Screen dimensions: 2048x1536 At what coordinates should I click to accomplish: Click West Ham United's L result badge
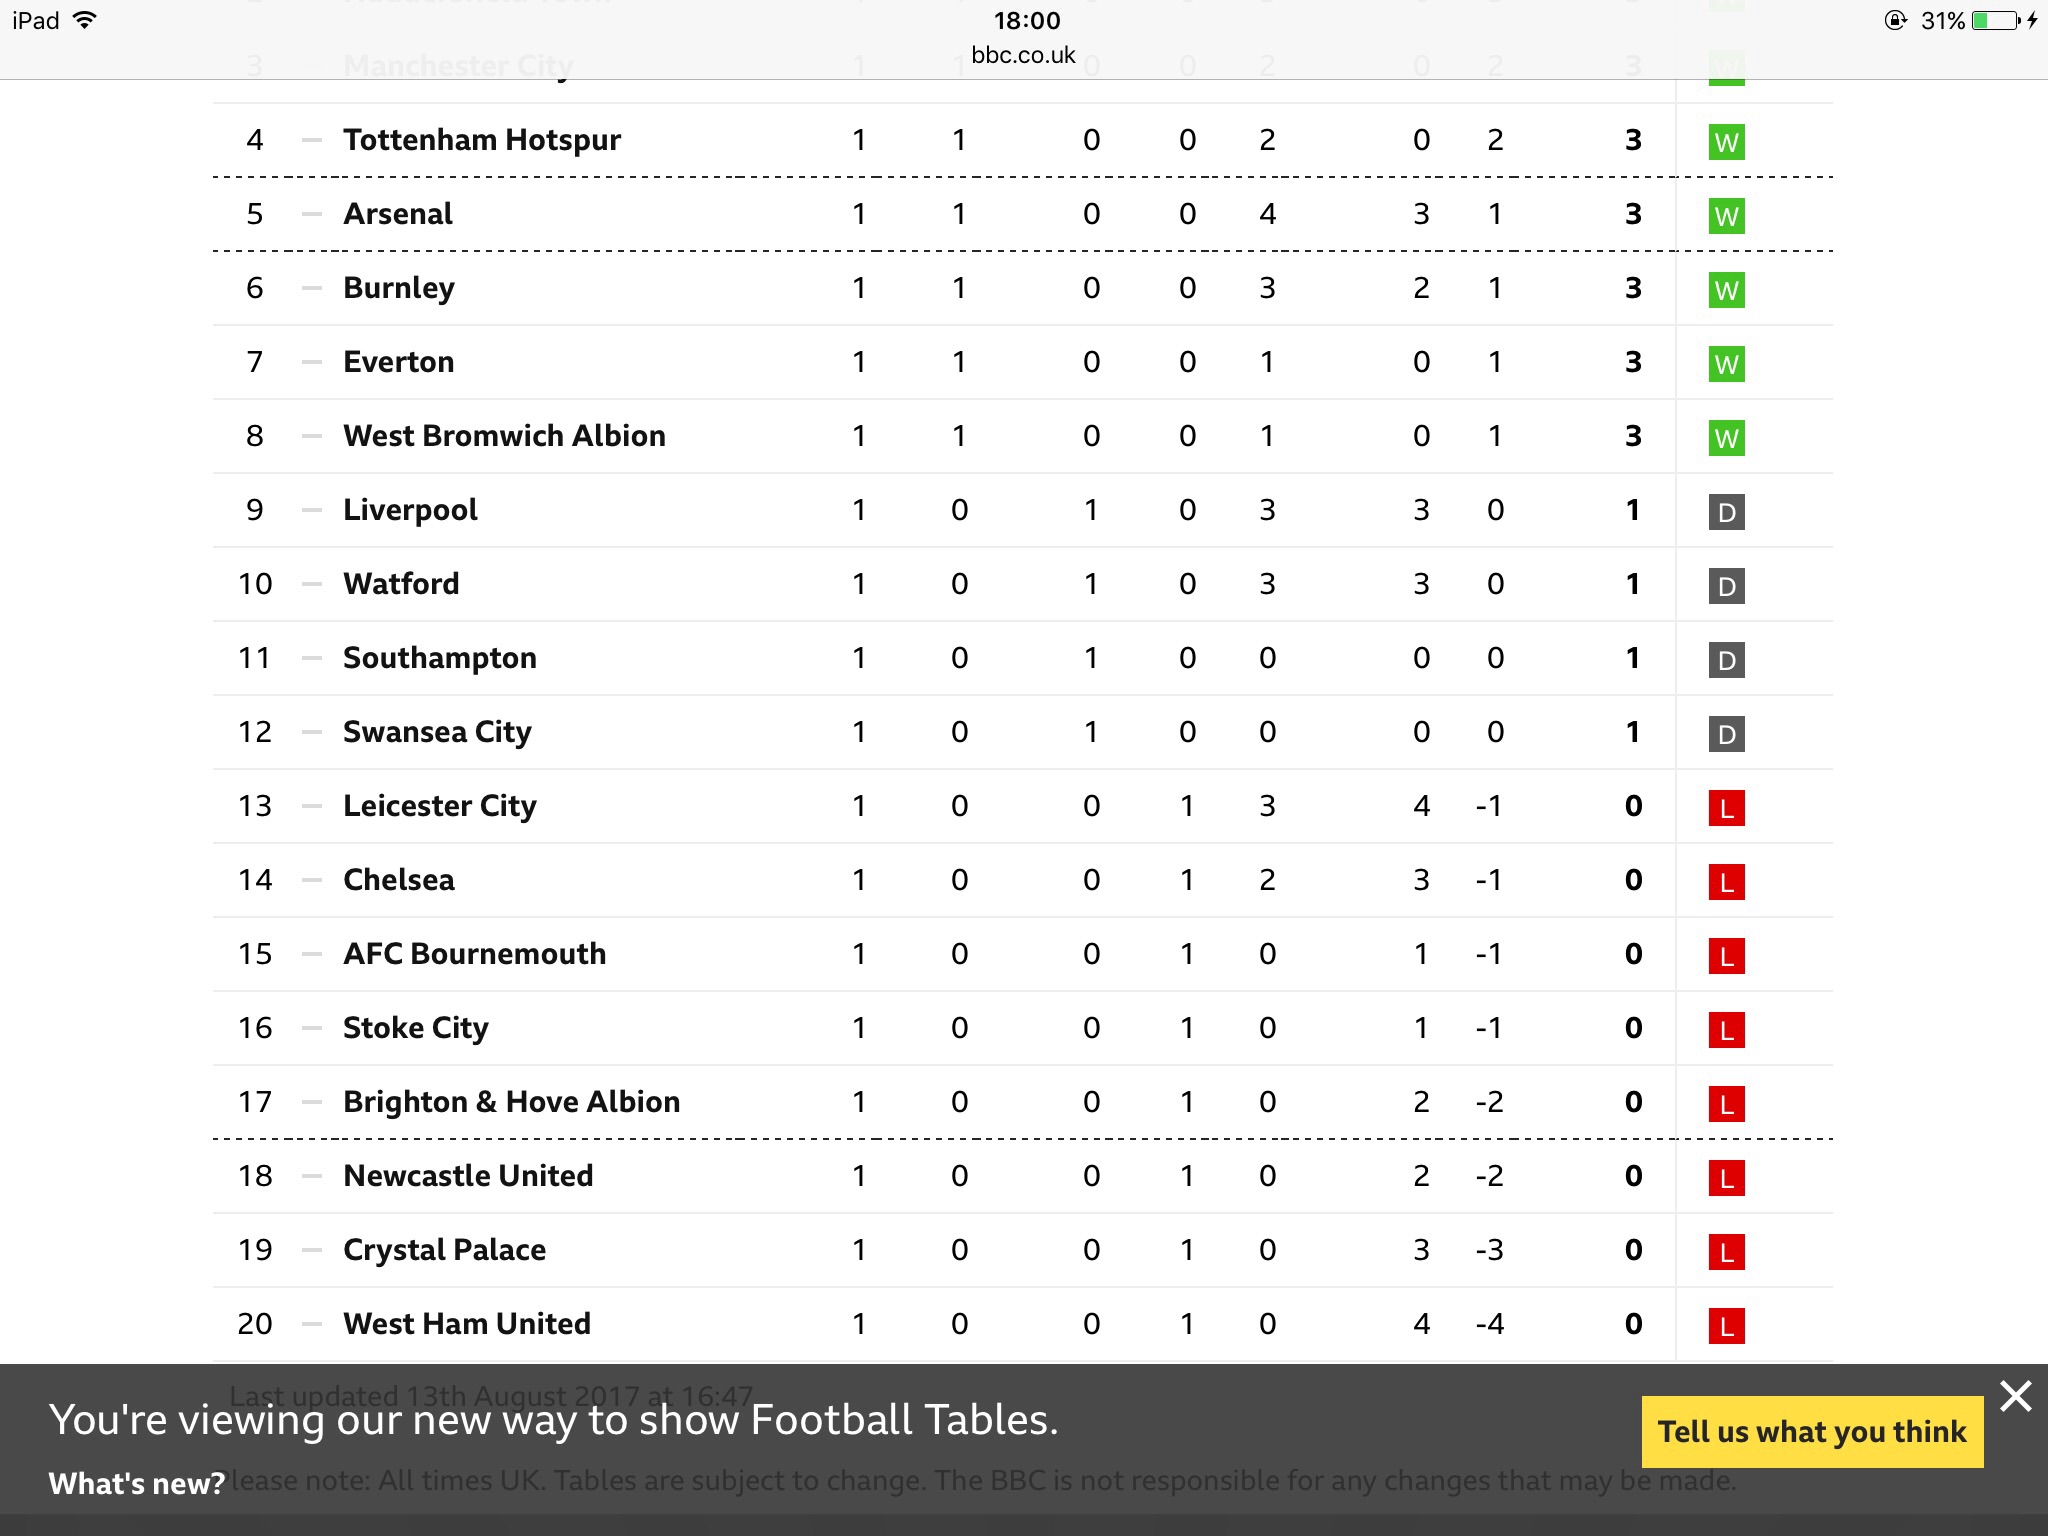click(x=1726, y=1326)
